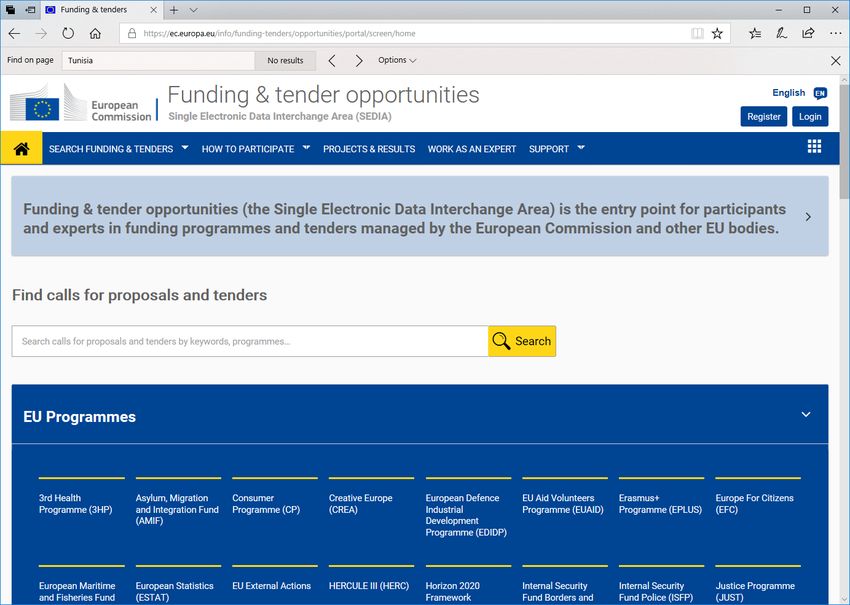The width and height of the screenshot is (850, 605).
Task: Open European Defence Industrial Development Programme
Action: [x=466, y=515]
